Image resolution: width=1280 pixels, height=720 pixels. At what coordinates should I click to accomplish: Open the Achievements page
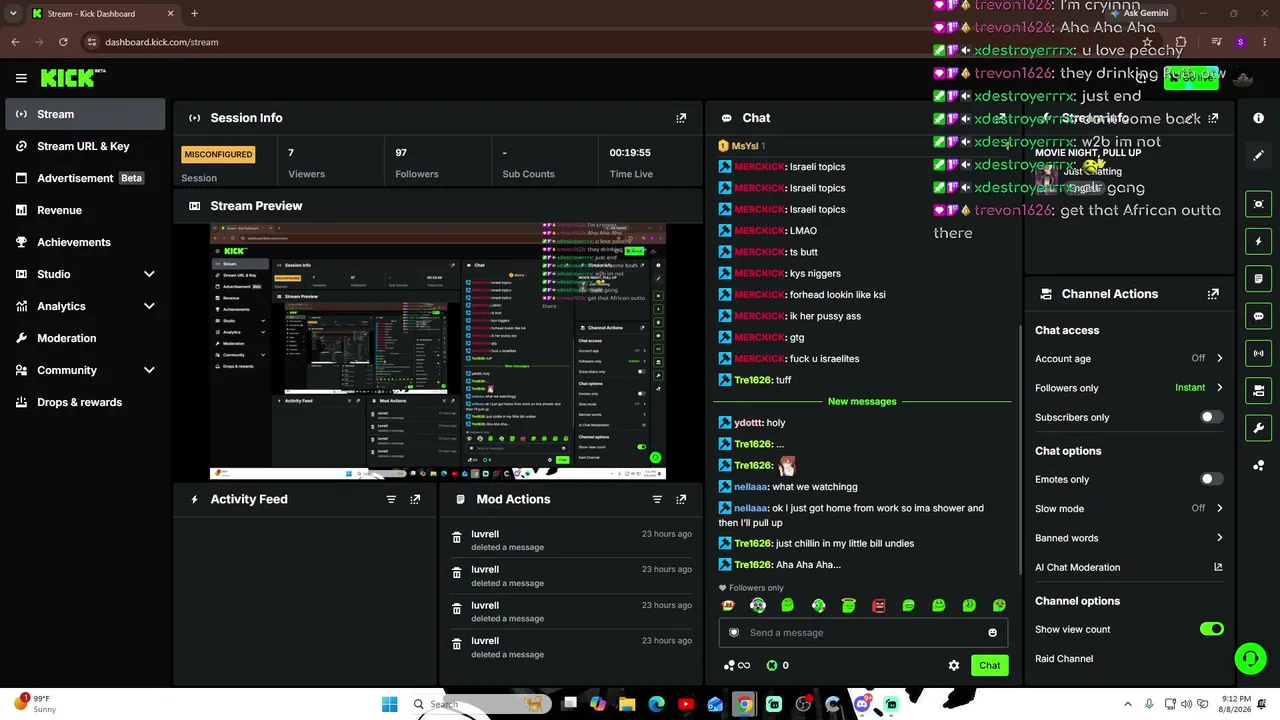coord(85,242)
